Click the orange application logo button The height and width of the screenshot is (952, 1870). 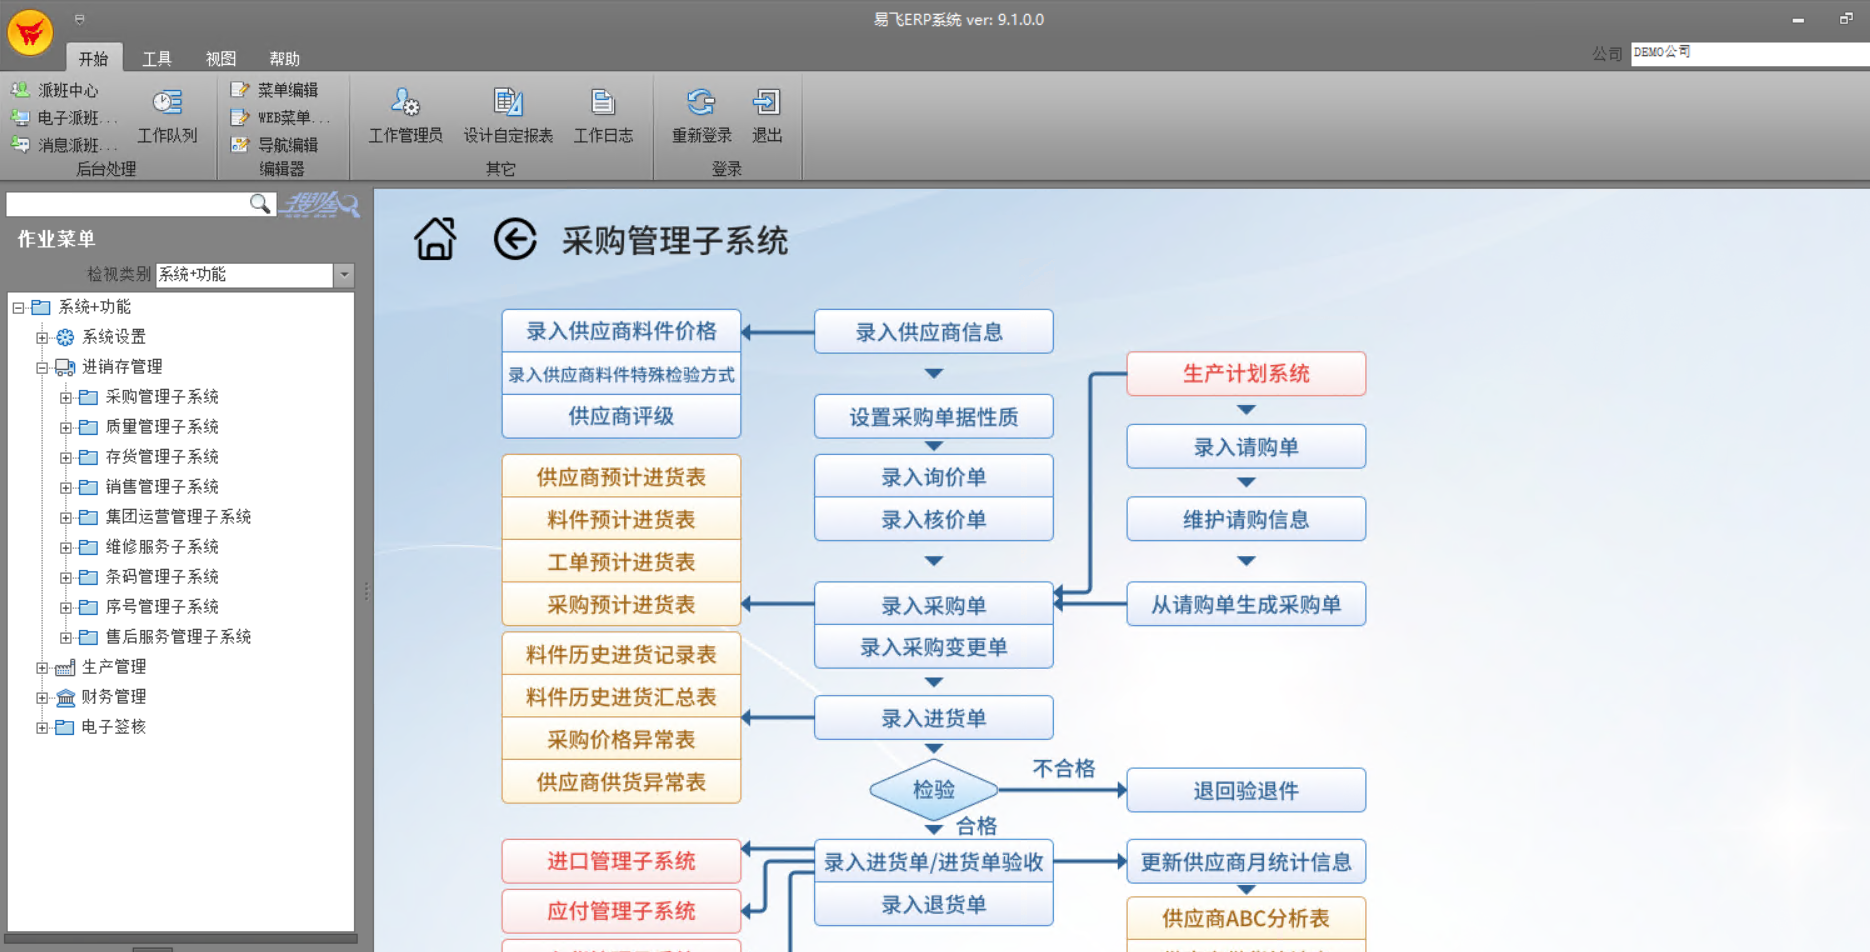pyautogui.click(x=30, y=33)
